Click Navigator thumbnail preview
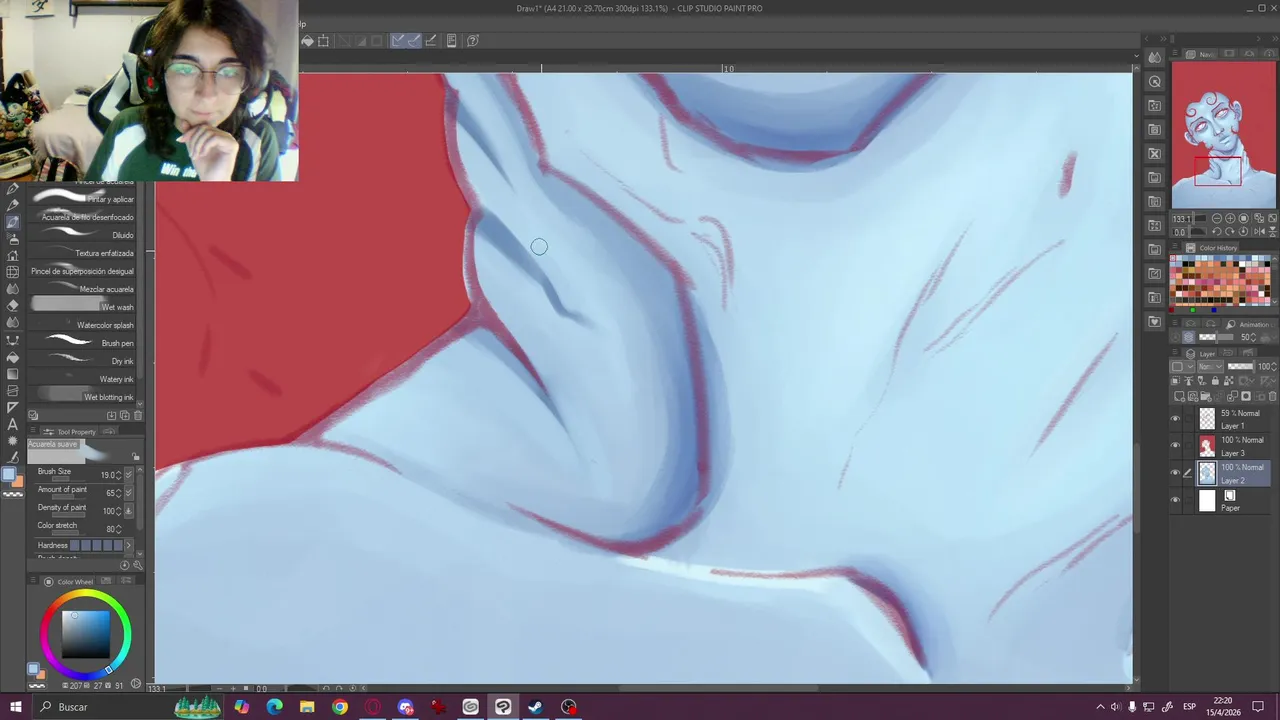Image resolution: width=1280 pixels, height=720 pixels. 1223,135
